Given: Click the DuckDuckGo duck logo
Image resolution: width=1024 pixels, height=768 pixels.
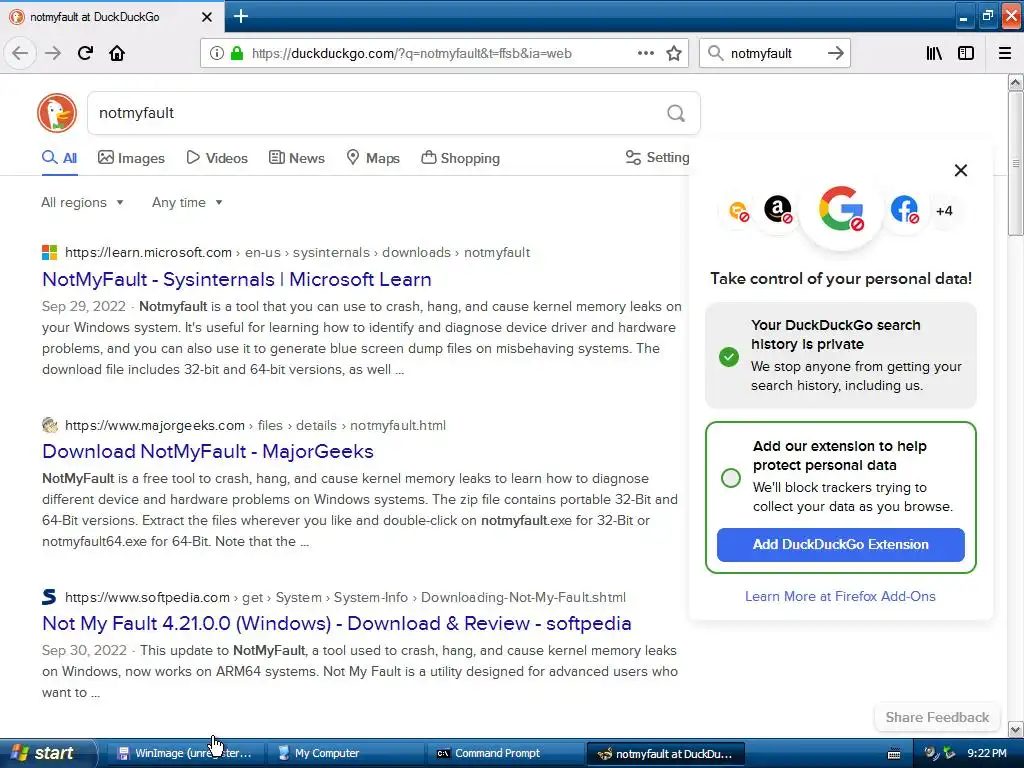Looking at the screenshot, I should point(57,113).
